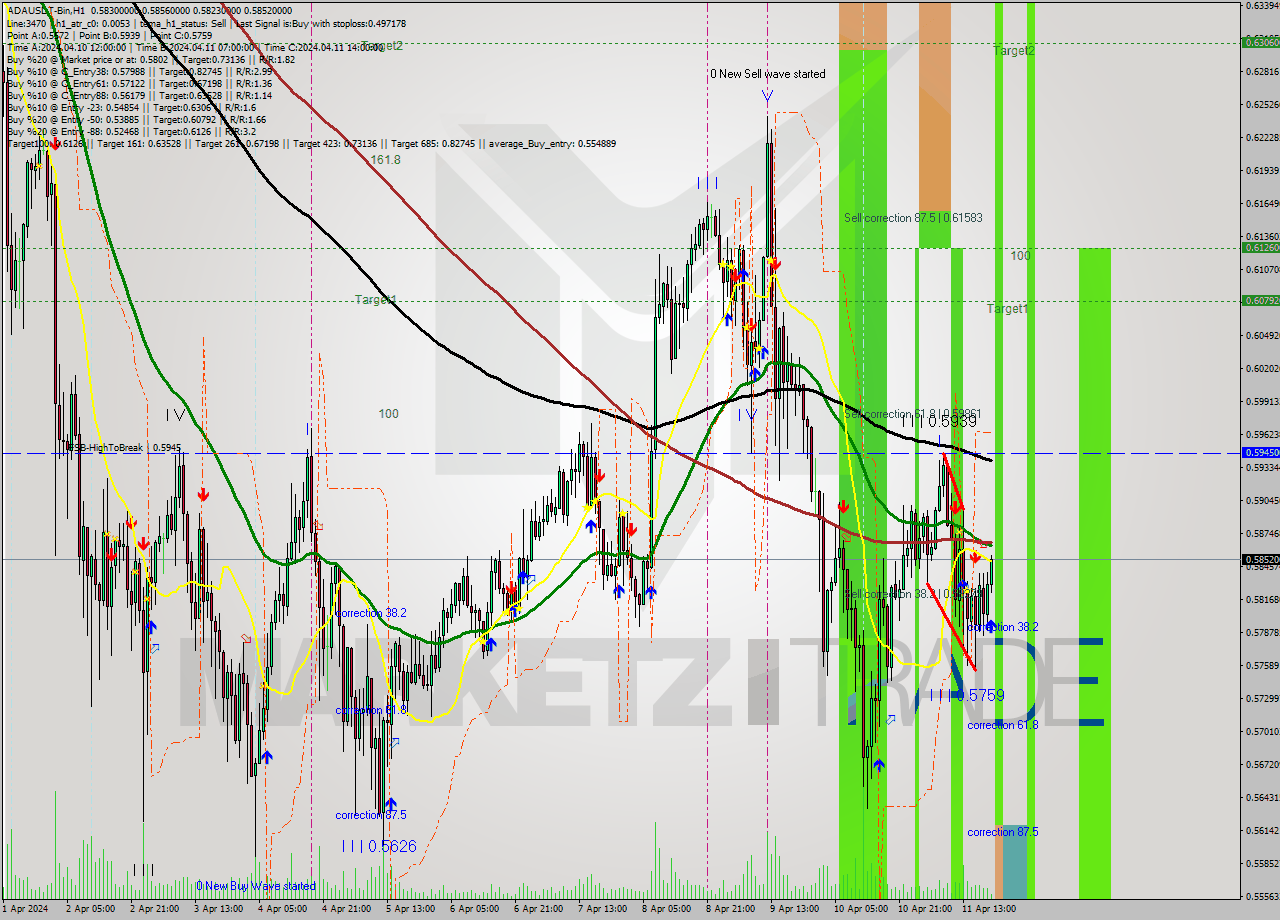This screenshot has width=1280, height=920.
Task: Click the 'average_Buy_entry: 0.554889' text
Action: 552,144
